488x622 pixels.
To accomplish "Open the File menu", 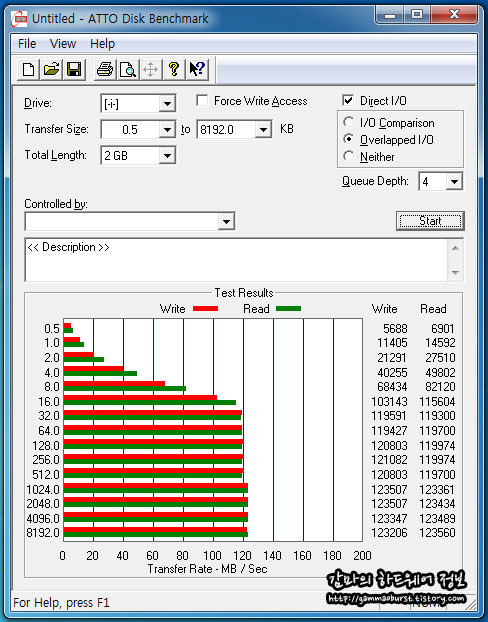I will [x=27, y=43].
